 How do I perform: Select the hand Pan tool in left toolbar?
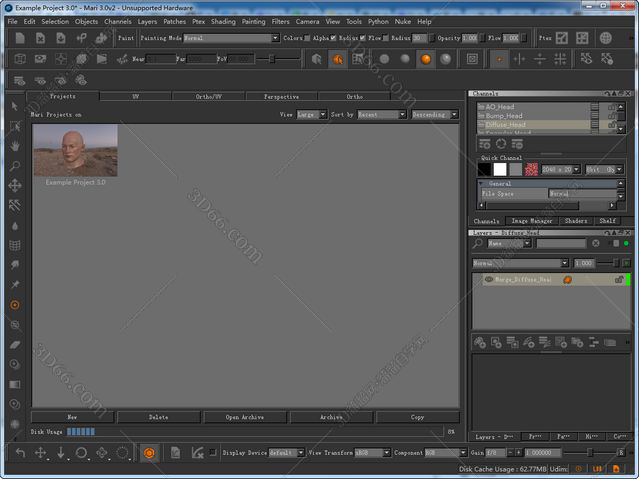coord(14,145)
